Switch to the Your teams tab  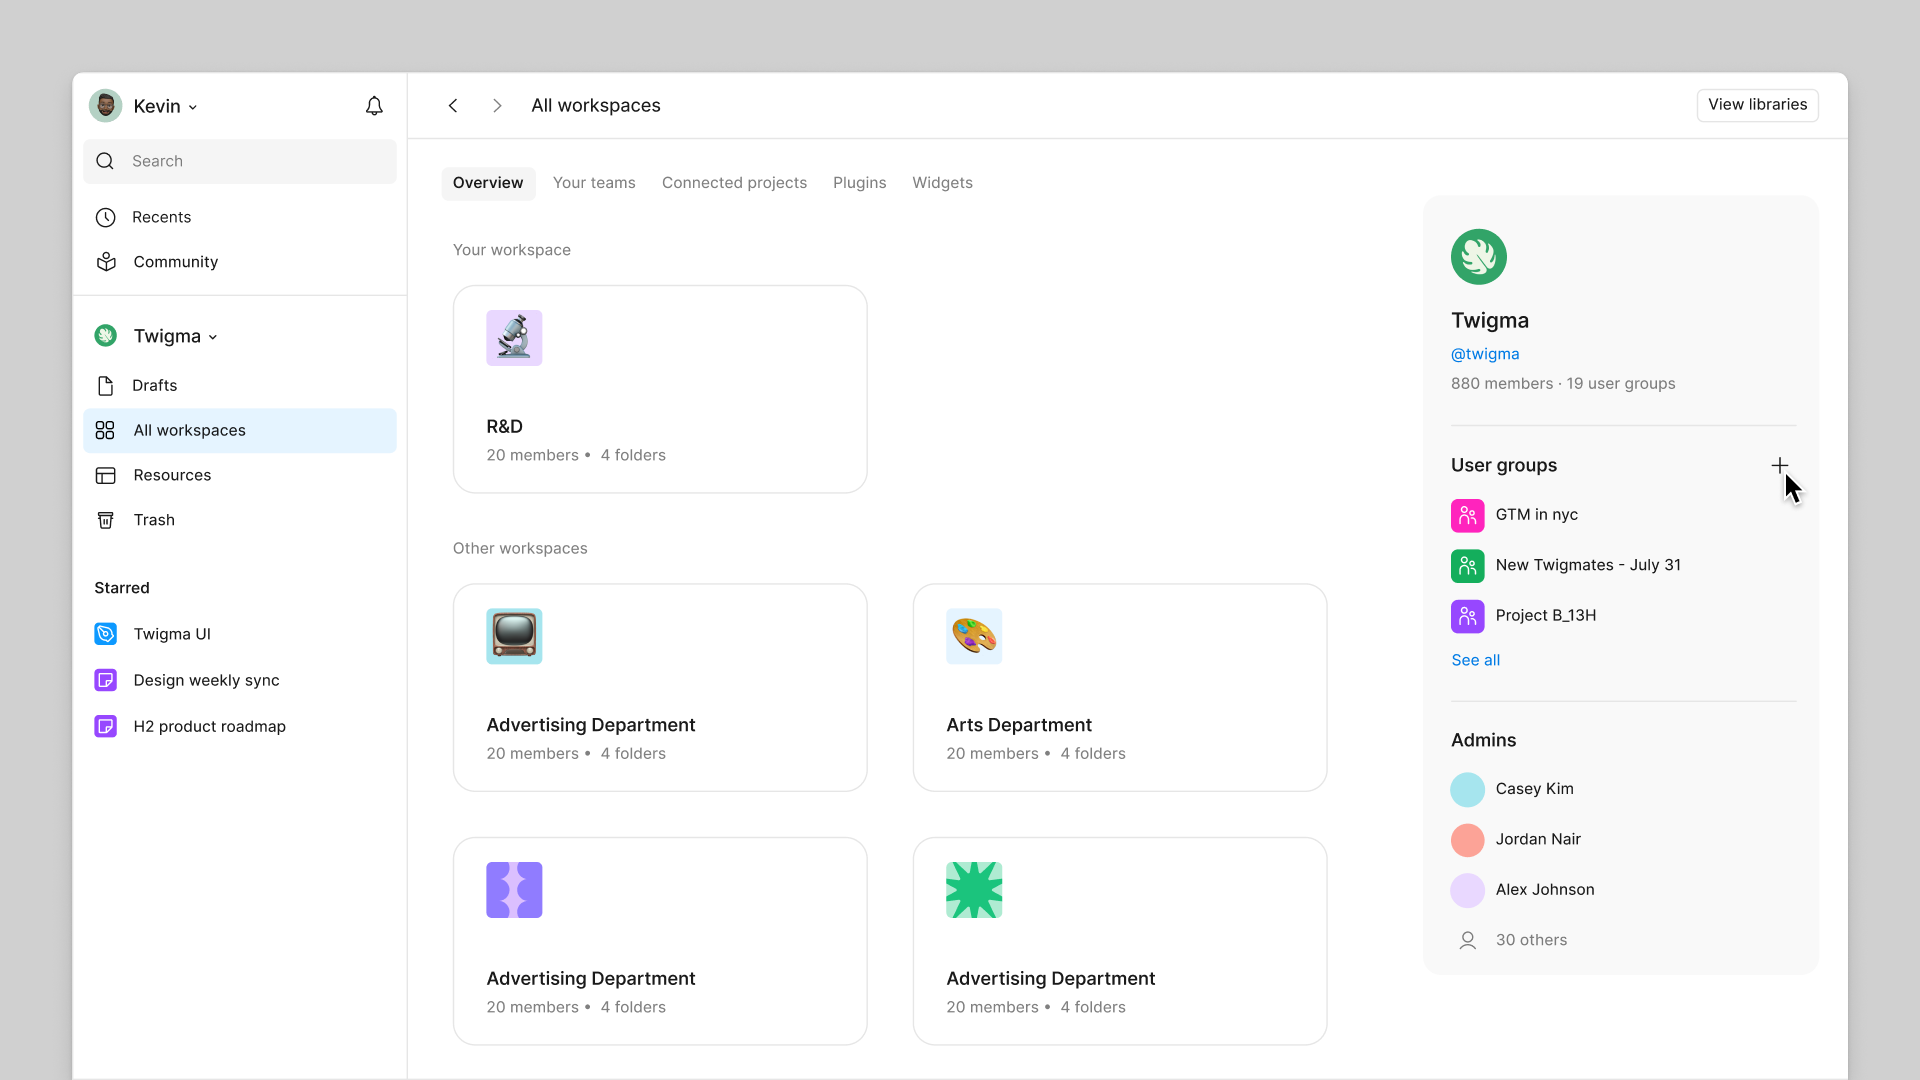tap(594, 182)
